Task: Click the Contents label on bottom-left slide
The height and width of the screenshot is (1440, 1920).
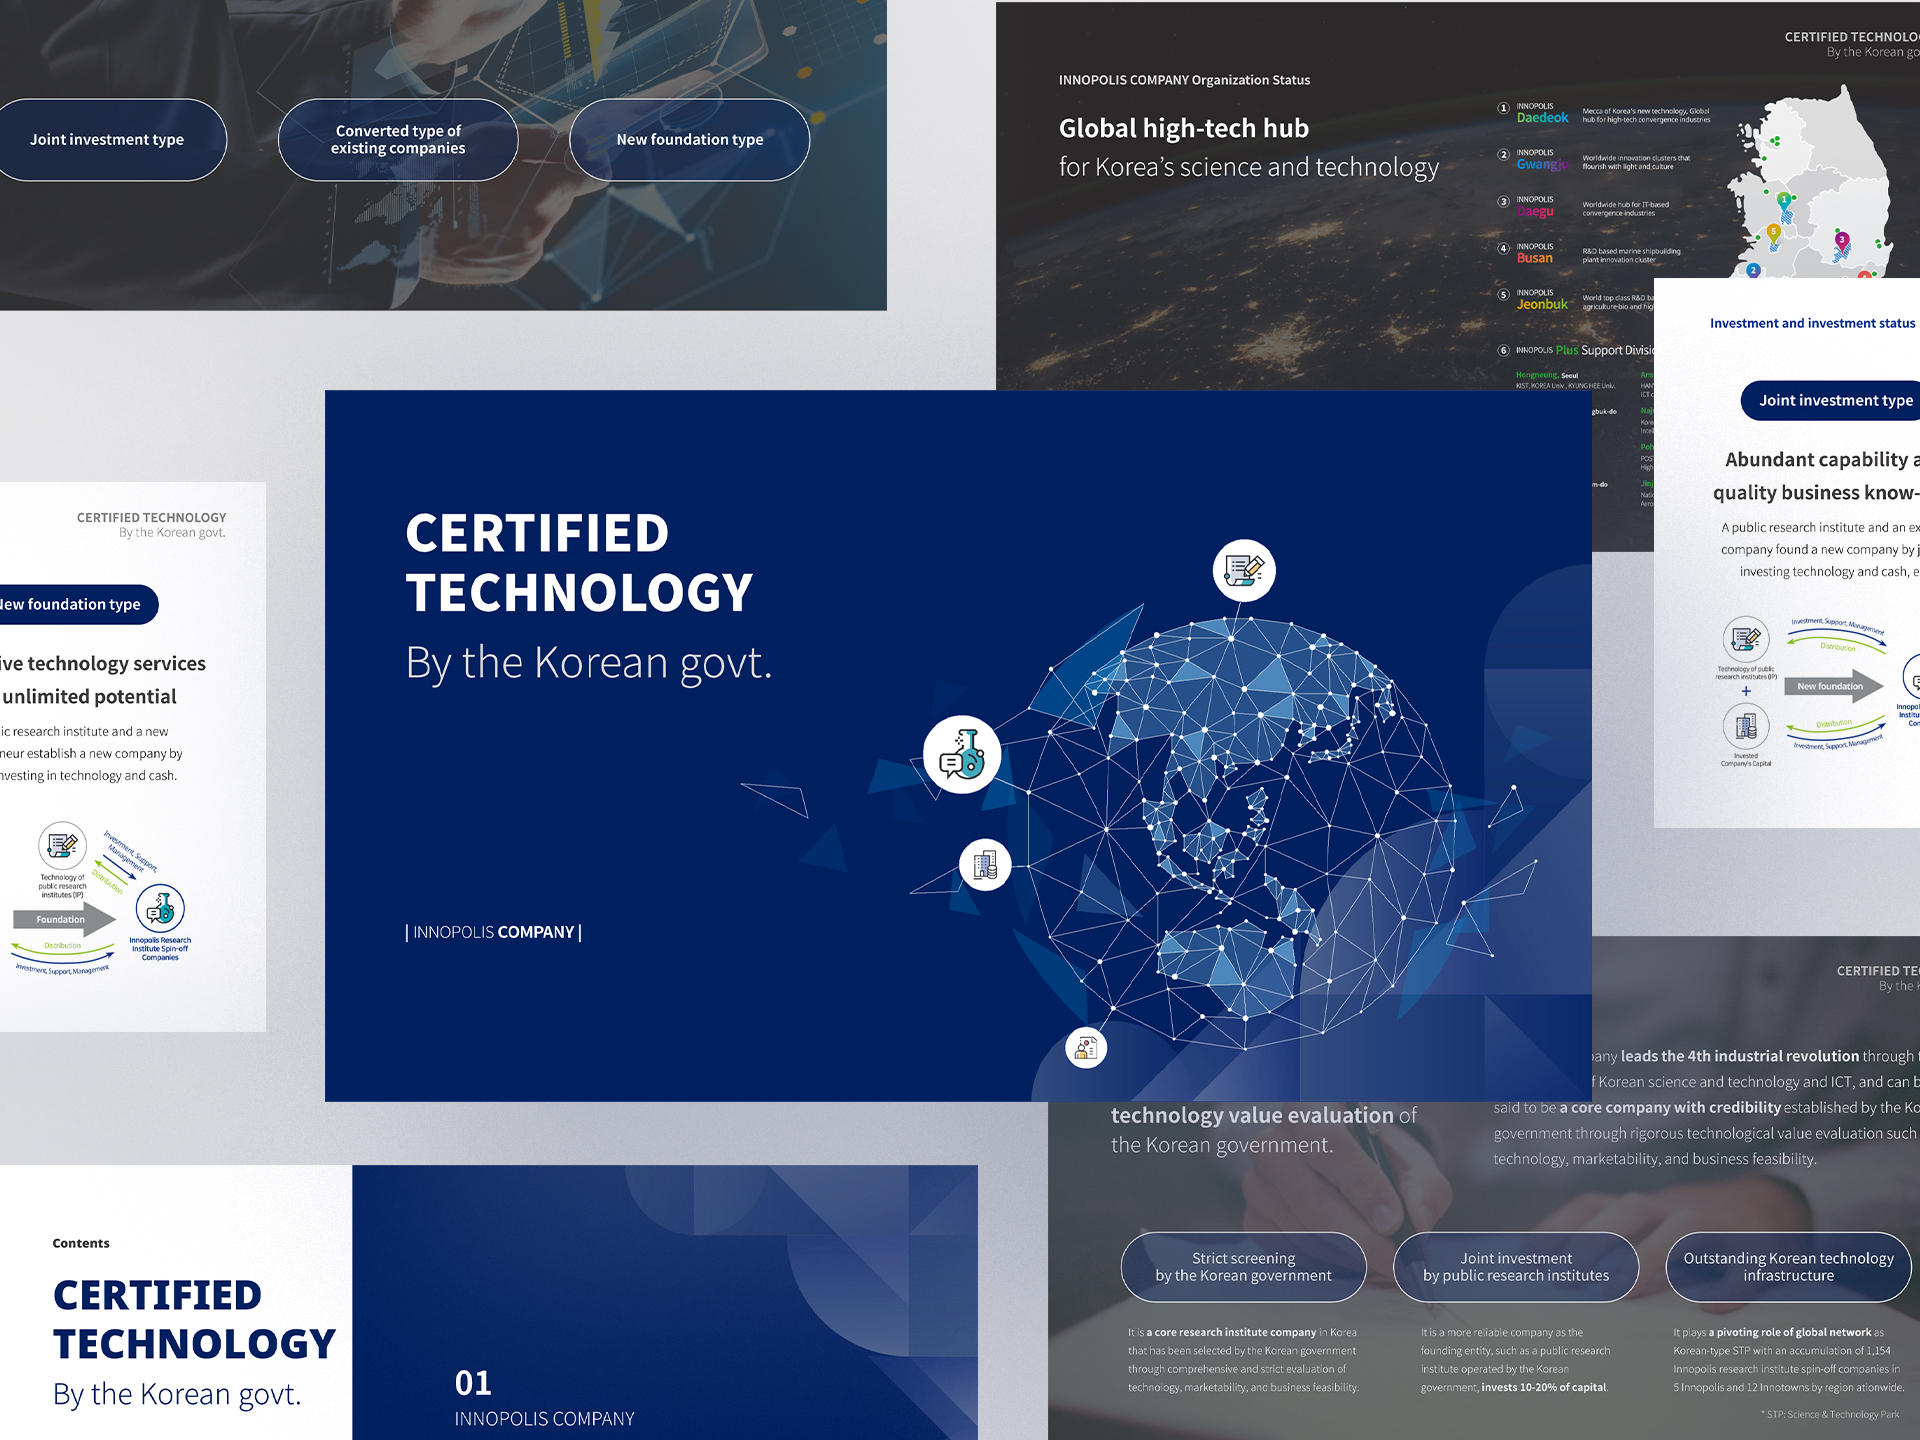Action: click(x=81, y=1243)
